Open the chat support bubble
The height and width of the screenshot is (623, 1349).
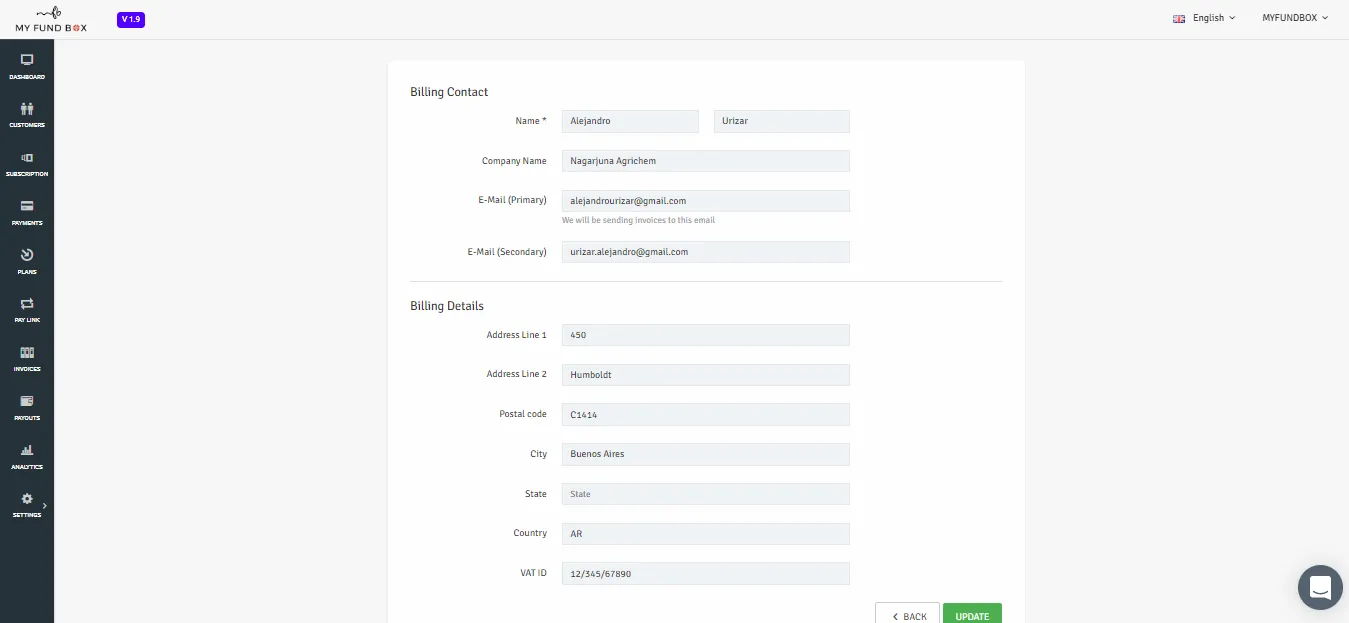point(1320,587)
